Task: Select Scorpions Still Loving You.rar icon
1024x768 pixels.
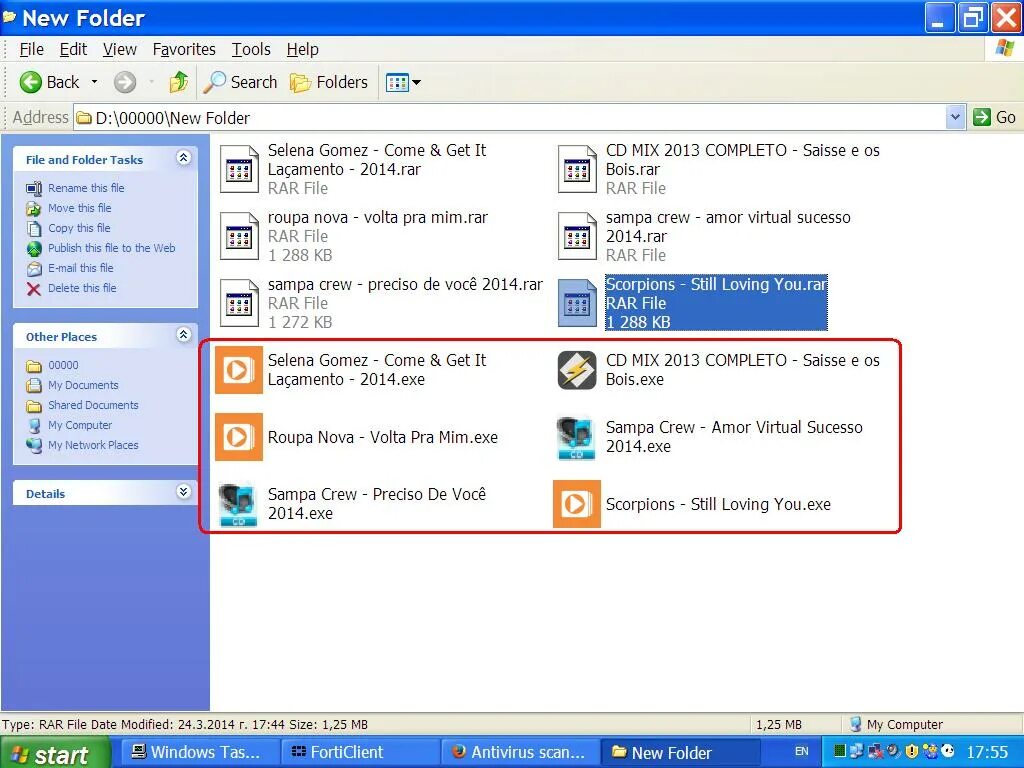Action: tap(577, 303)
